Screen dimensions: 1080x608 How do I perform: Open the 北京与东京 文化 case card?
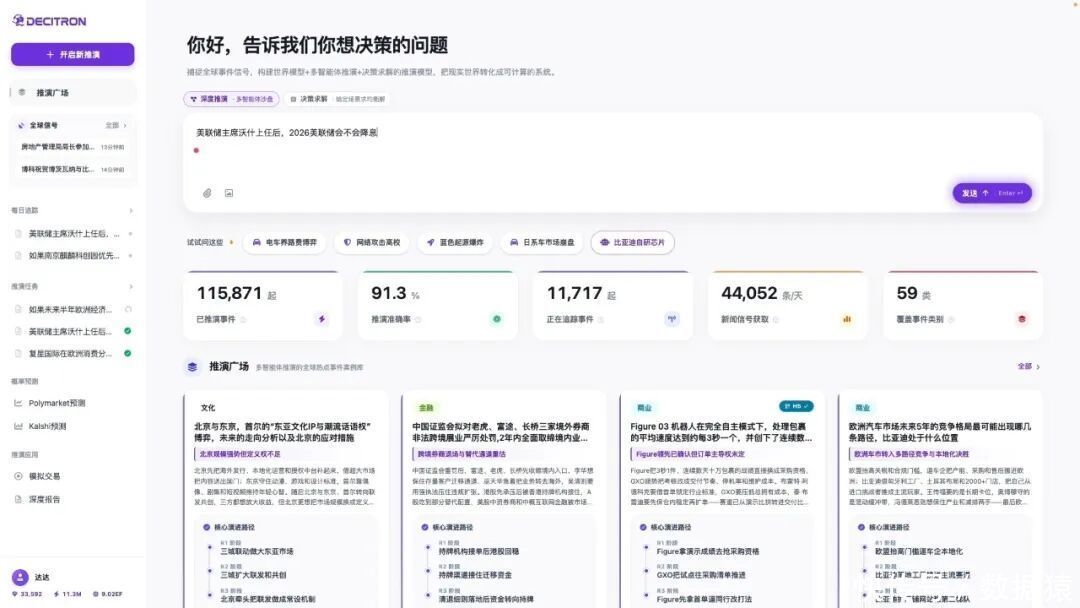(286, 500)
